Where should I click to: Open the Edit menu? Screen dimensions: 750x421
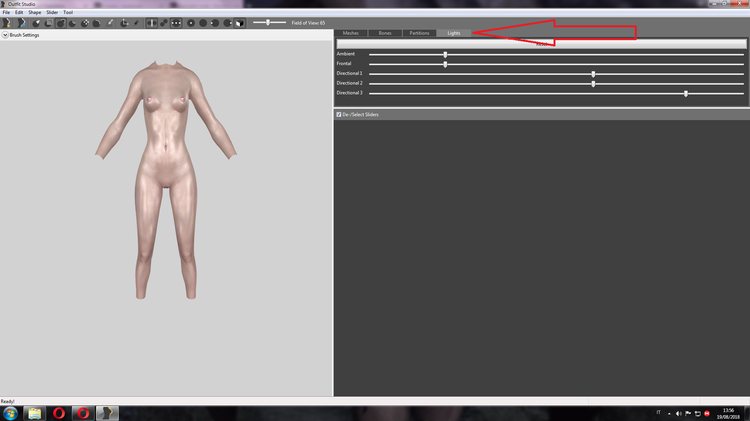19,12
